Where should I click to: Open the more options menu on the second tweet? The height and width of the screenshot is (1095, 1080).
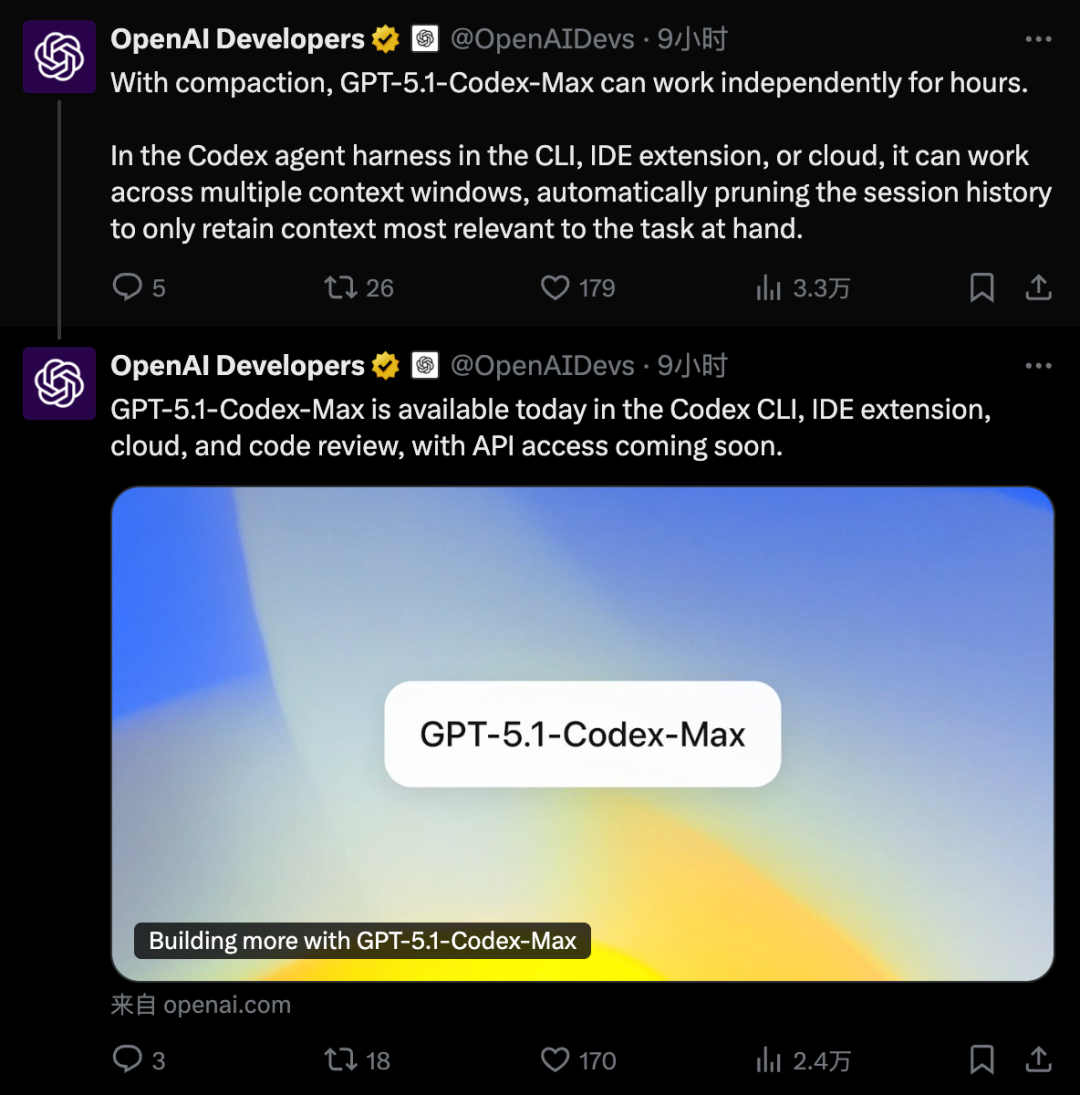pyautogui.click(x=1039, y=365)
